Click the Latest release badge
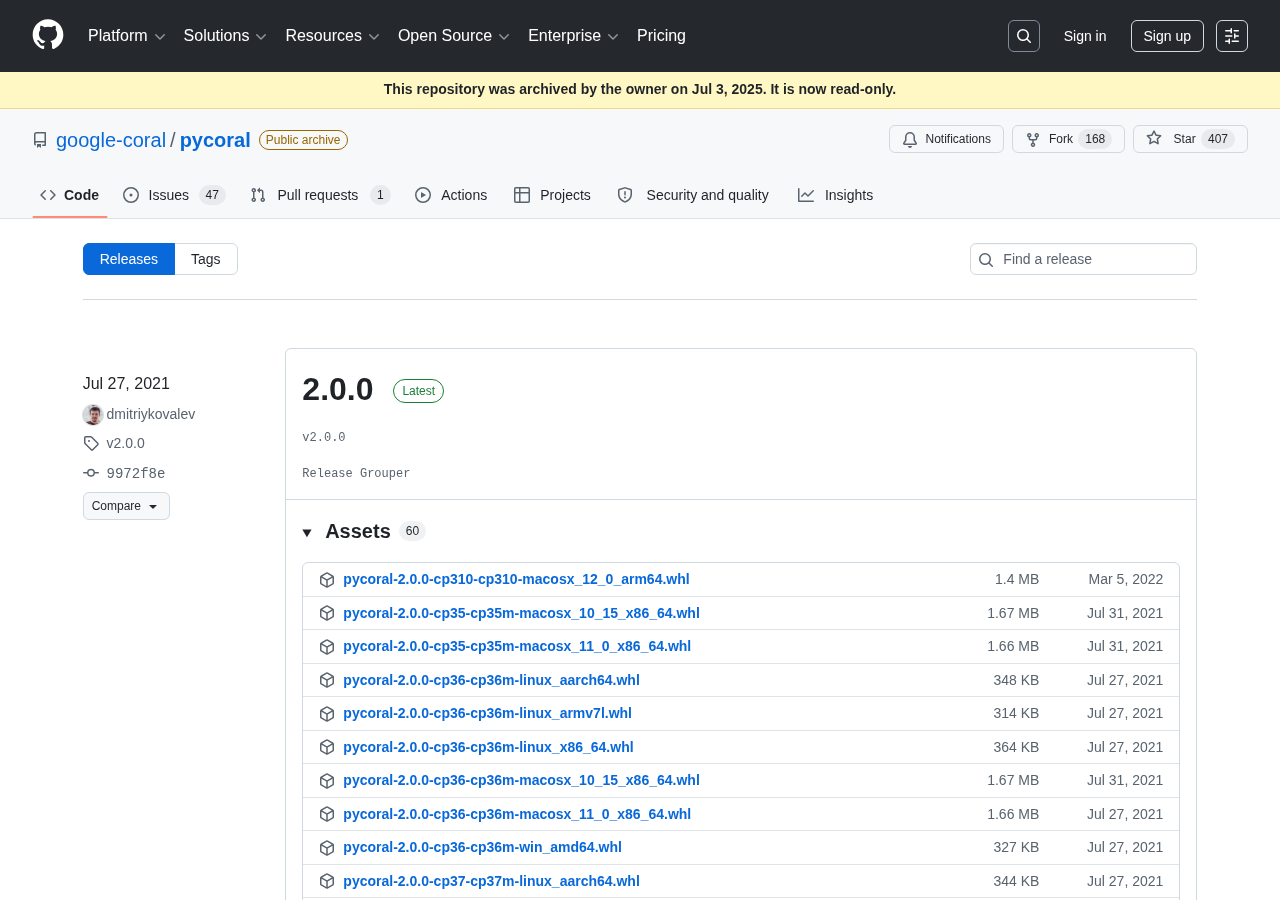Screen dimensions: 1280x900 (418, 391)
